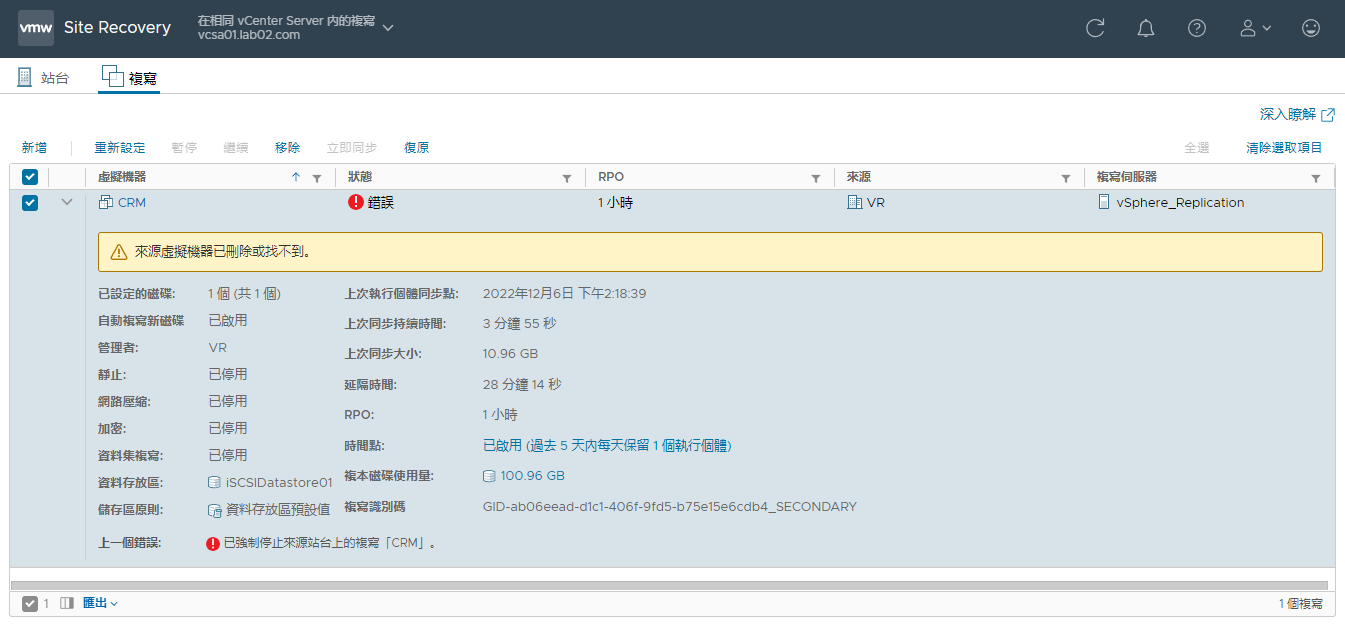
Task: Click the vSphere_Replication server icon
Action: [x=1104, y=202]
